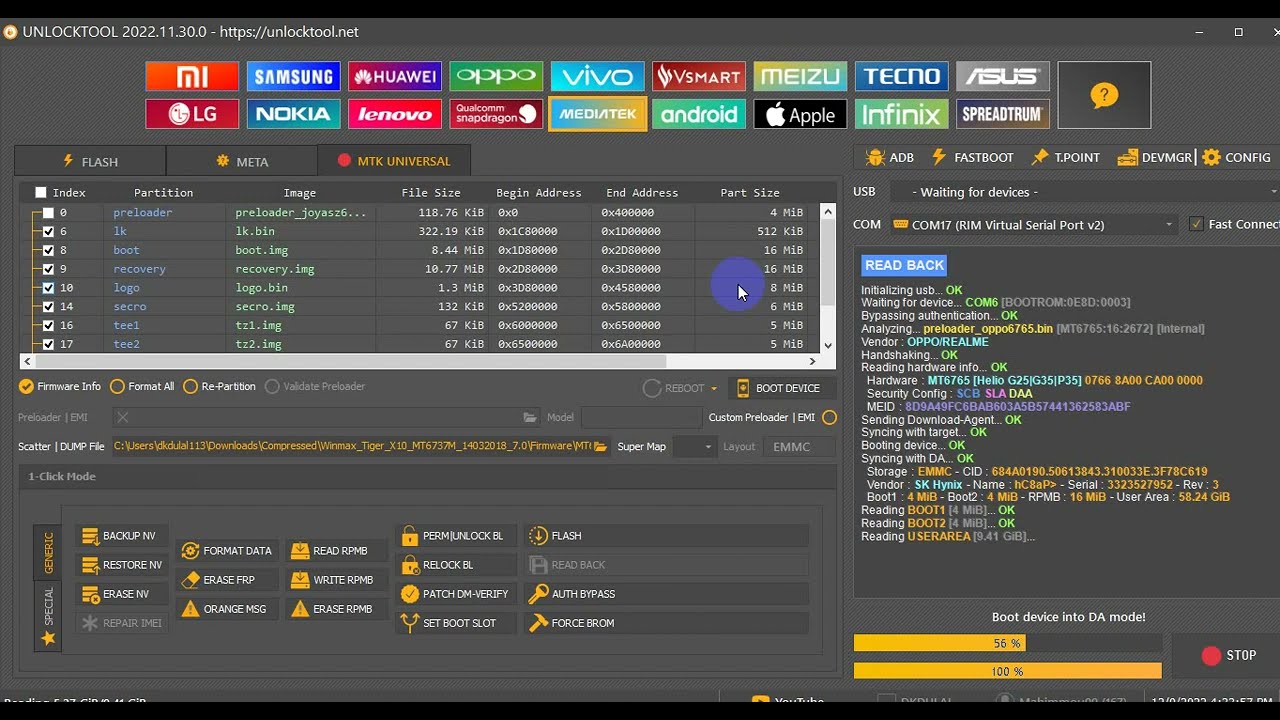Click the PERM|UNLOCK BL button
1280x720 pixels.
click(456, 536)
